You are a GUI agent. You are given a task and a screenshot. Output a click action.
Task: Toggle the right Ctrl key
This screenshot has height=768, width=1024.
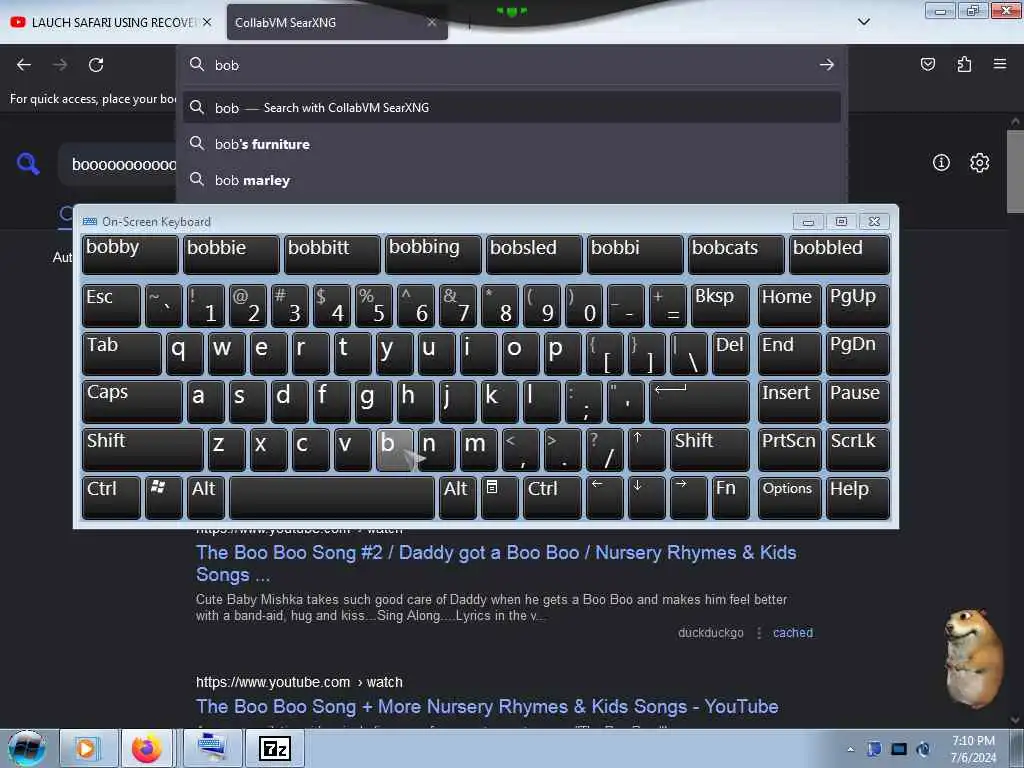click(552, 498)
